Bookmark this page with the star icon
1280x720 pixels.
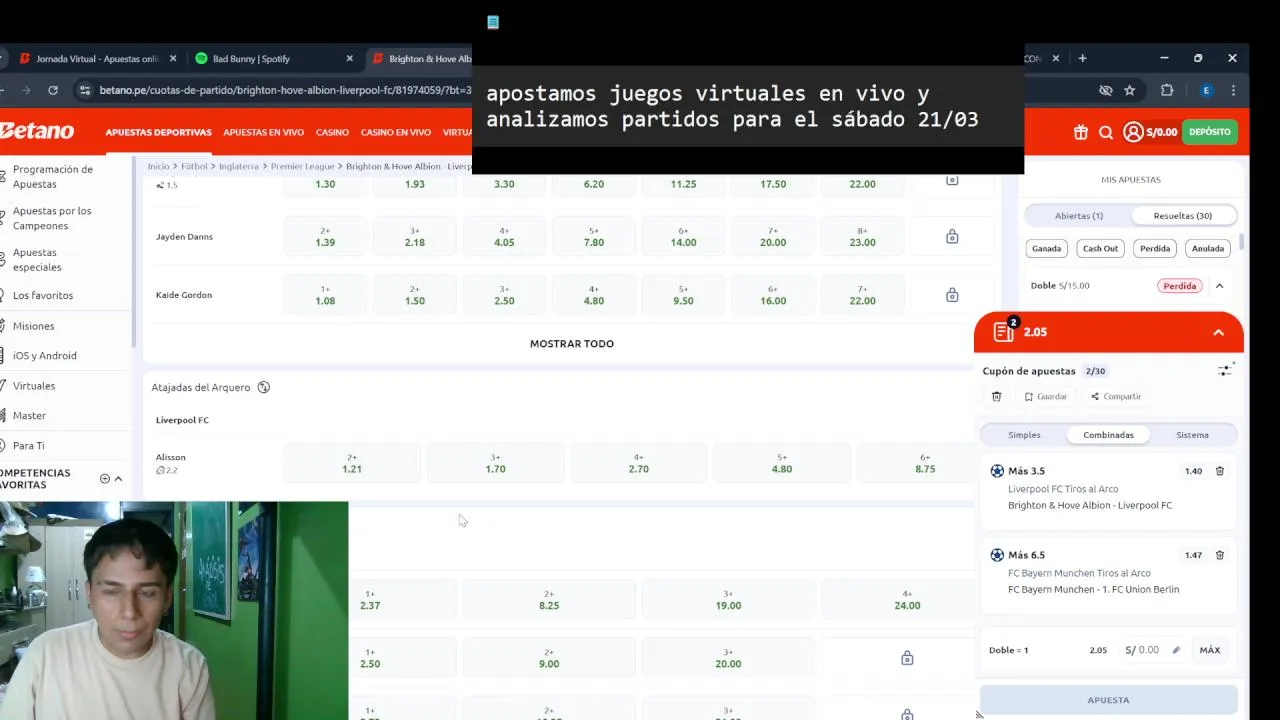tap(1129, 90)
